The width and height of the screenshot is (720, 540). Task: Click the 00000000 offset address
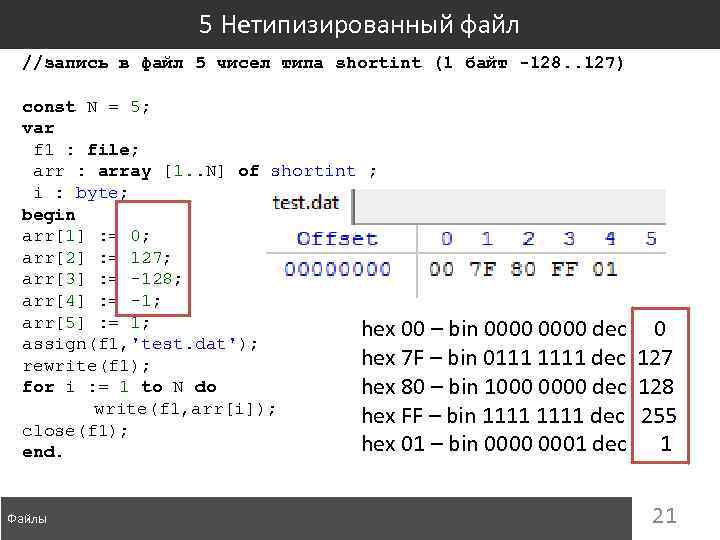pyautogui.click(x=338, y=269)
